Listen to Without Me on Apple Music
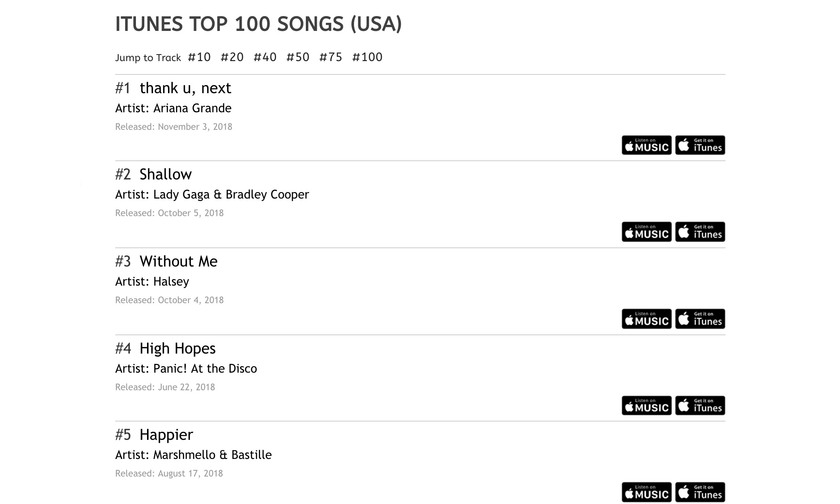840x504 pixels. (x=646, y=319)
